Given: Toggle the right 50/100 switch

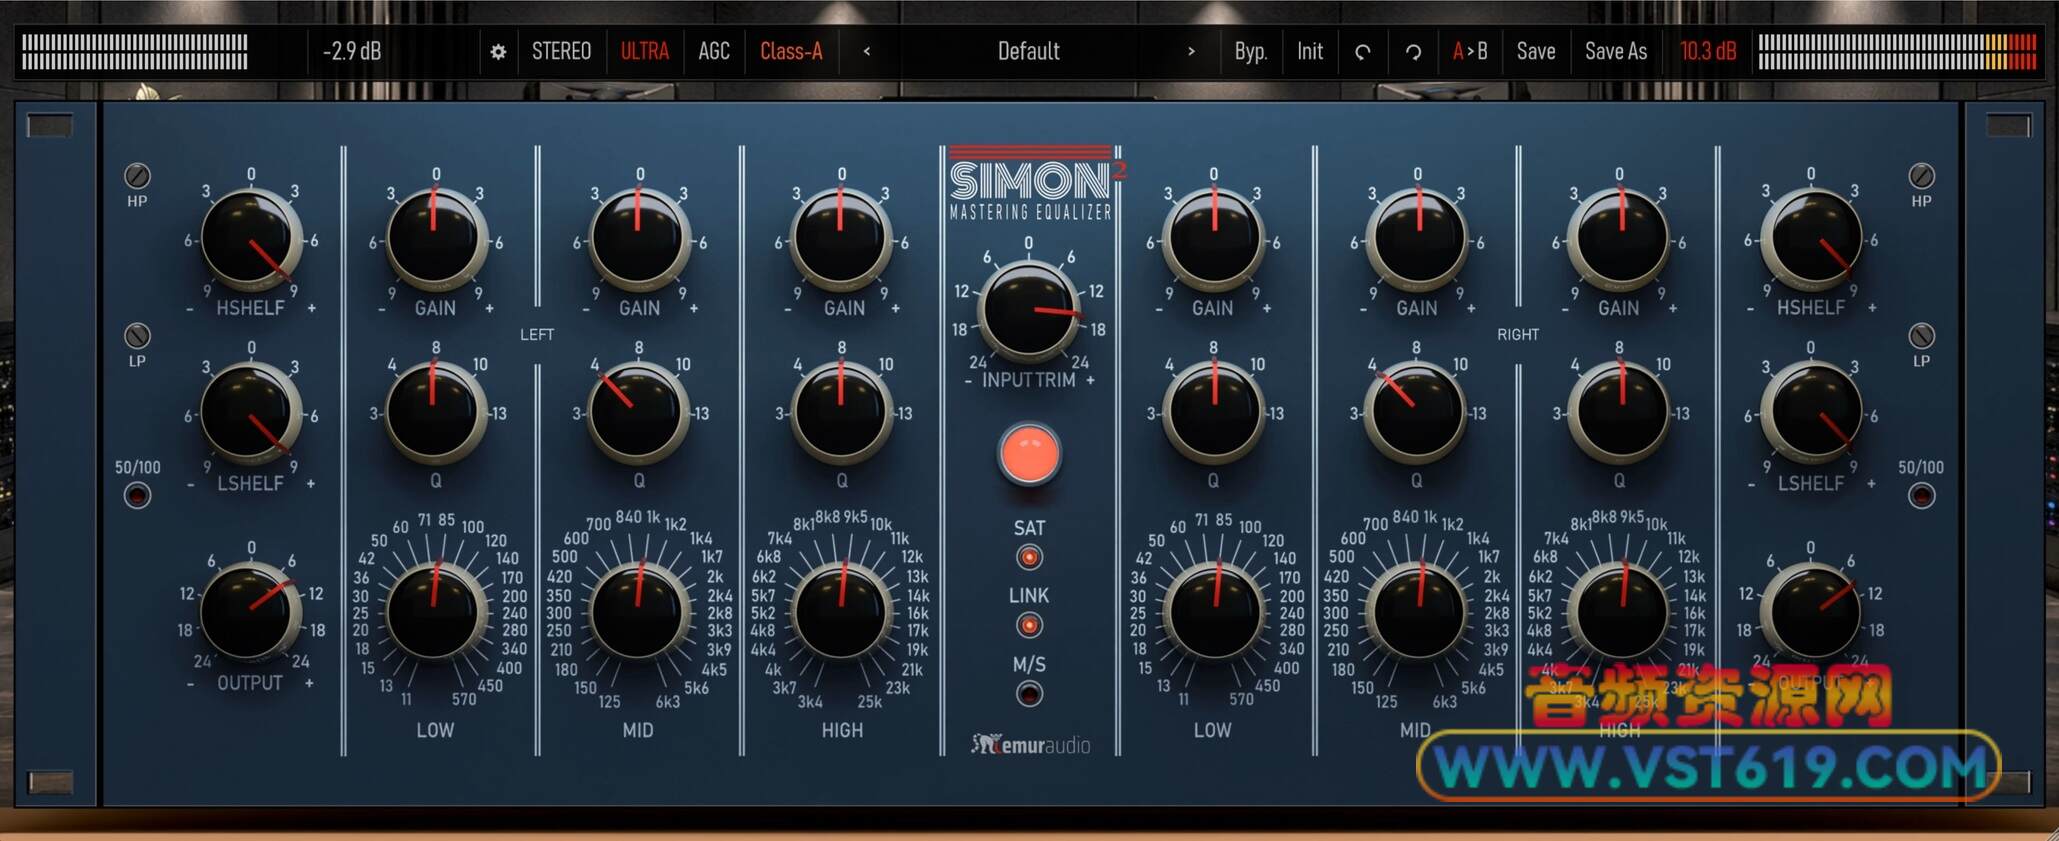Looking at the screenshot, I should pyautogui.click(x=1921, y=495).
